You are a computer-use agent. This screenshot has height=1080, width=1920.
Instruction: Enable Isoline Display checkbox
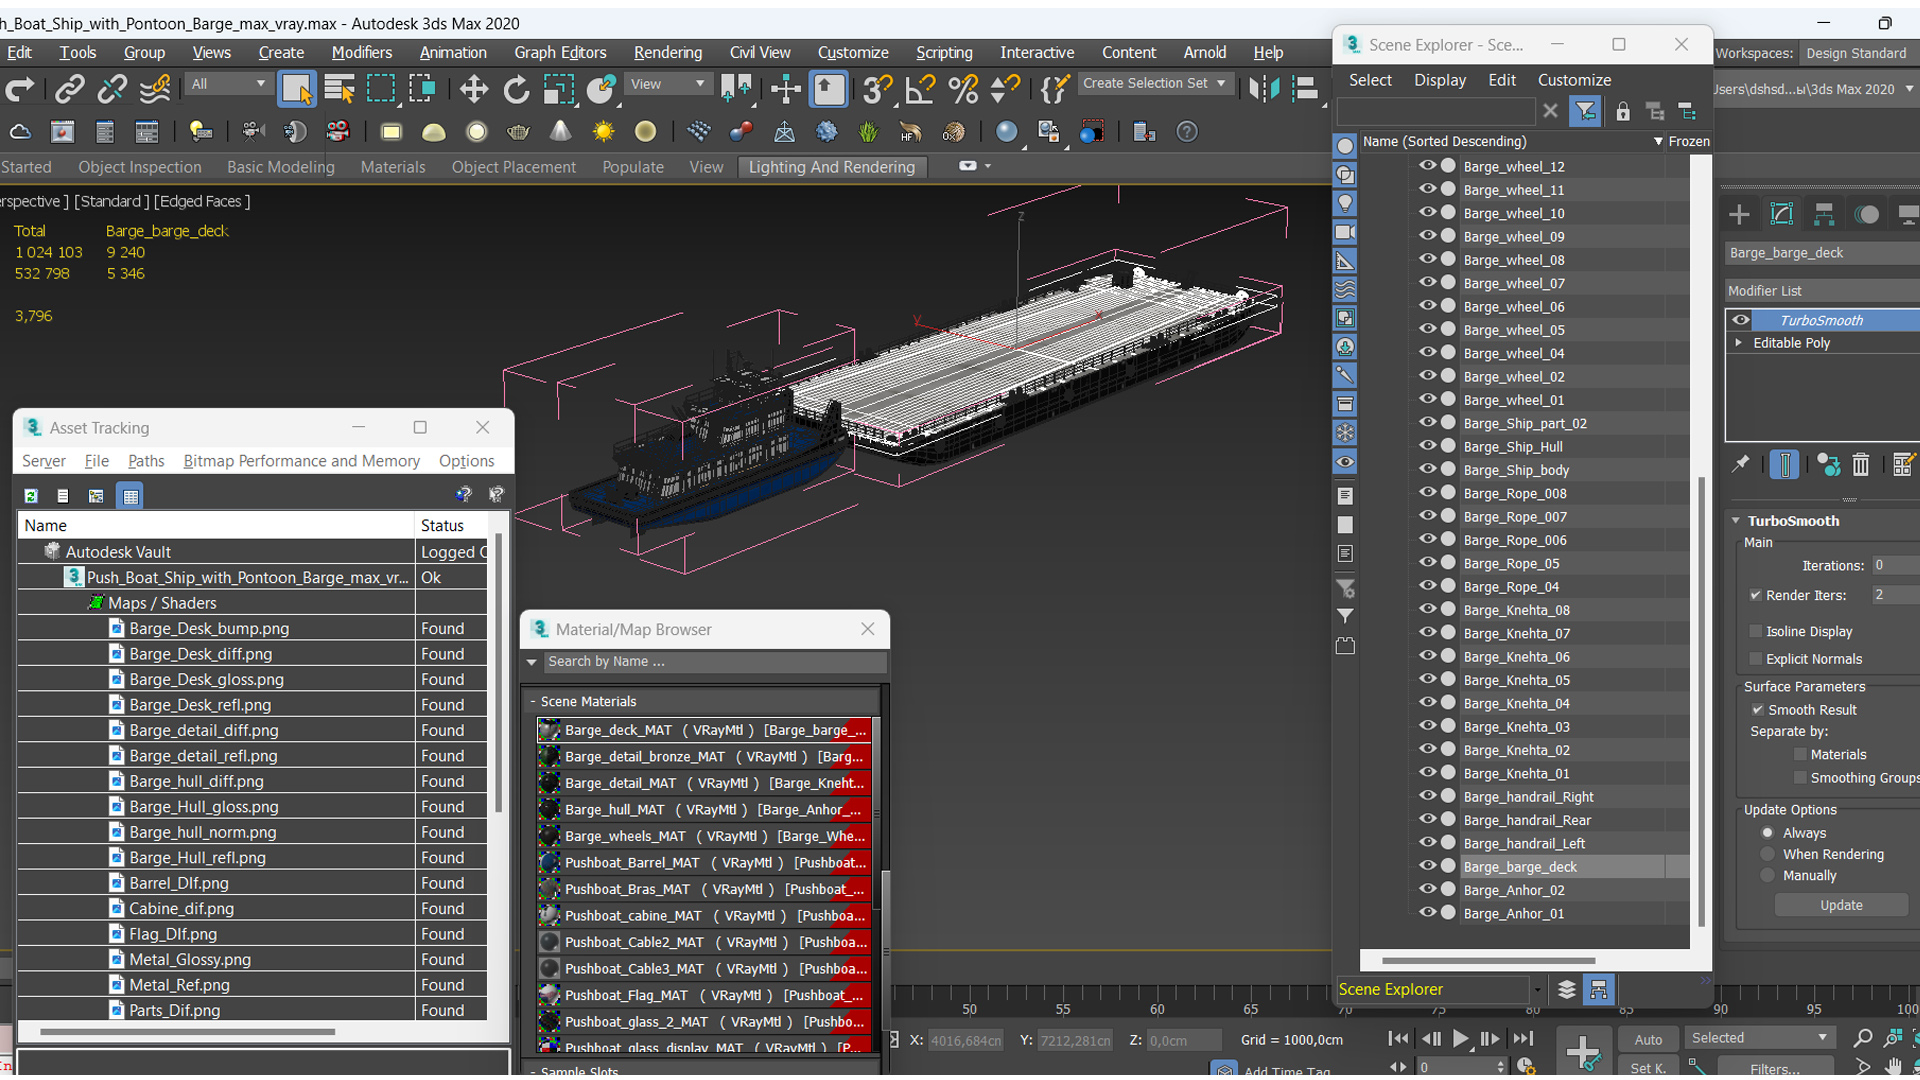[1755, 631]
